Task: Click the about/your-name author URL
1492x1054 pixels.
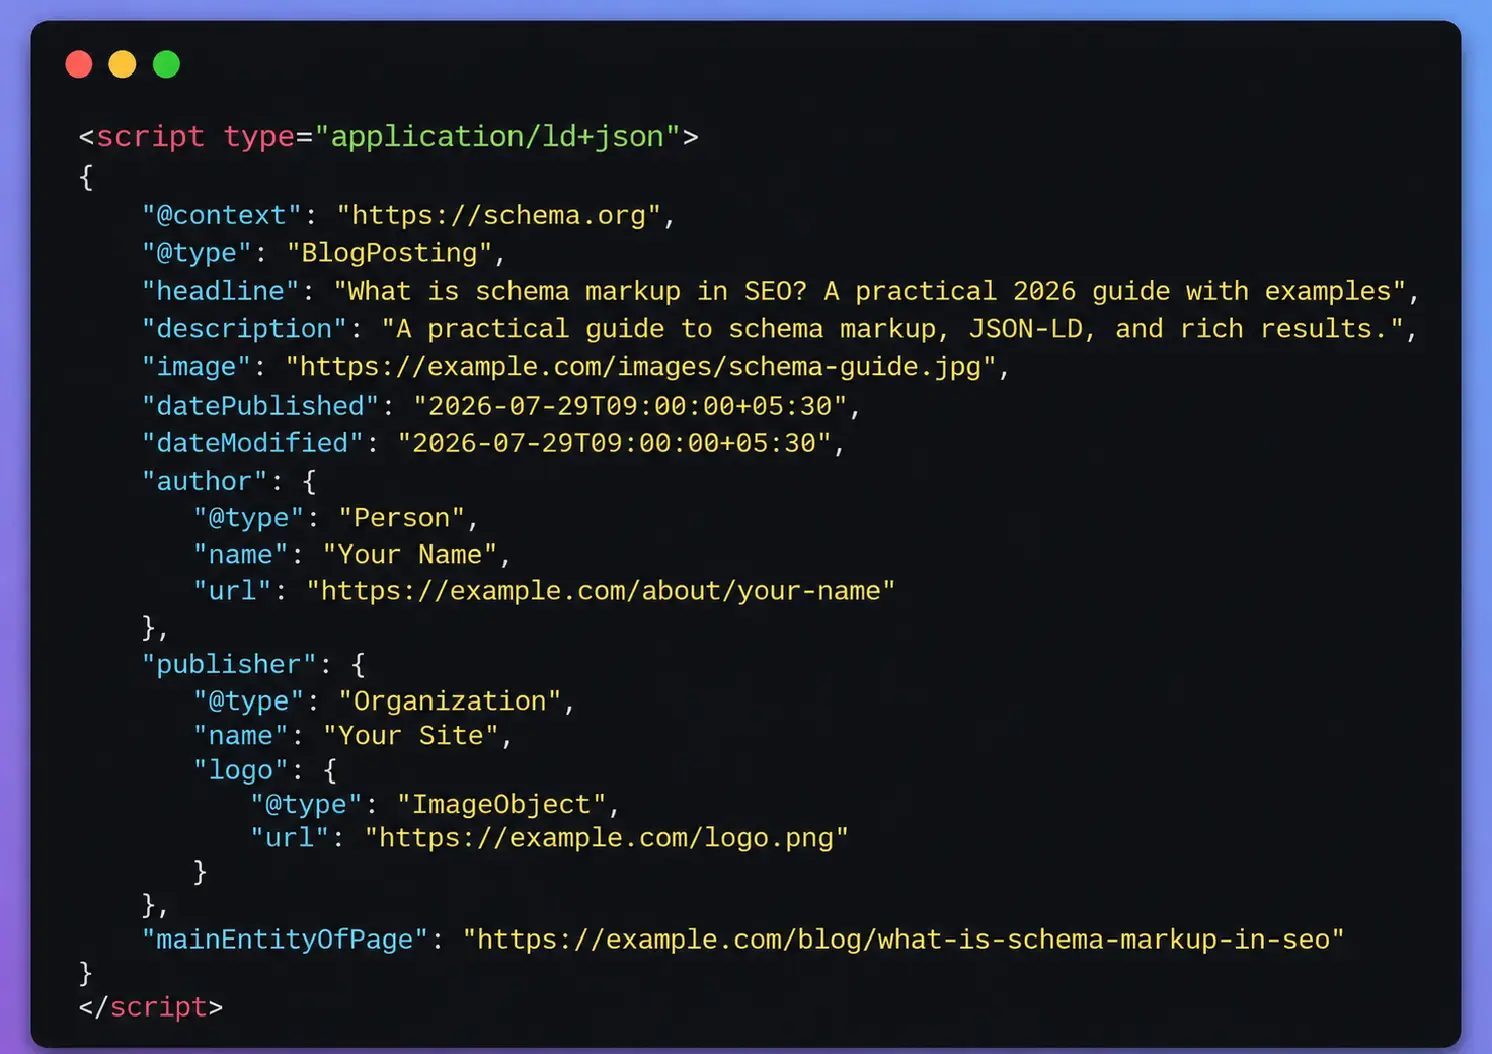Action: (601, 591)
